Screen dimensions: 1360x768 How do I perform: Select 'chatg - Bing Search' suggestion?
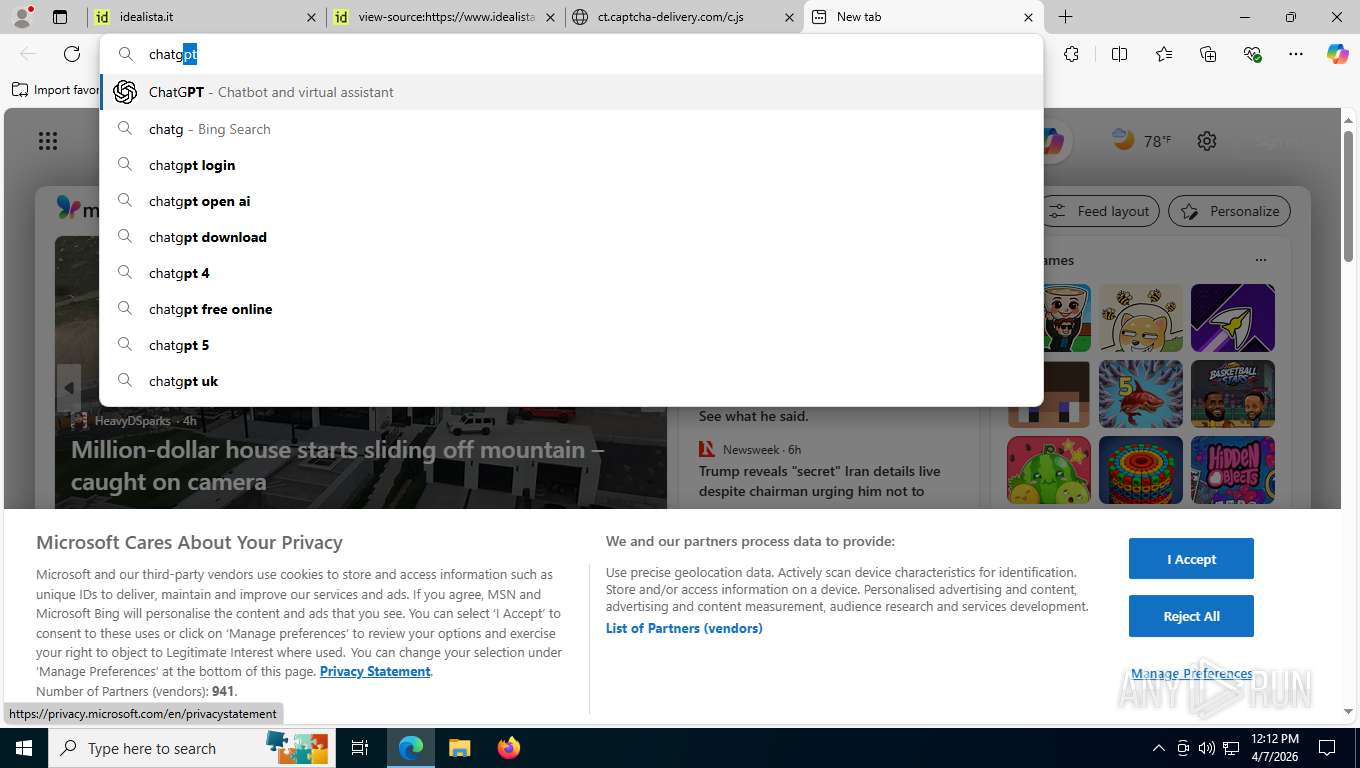571,129
